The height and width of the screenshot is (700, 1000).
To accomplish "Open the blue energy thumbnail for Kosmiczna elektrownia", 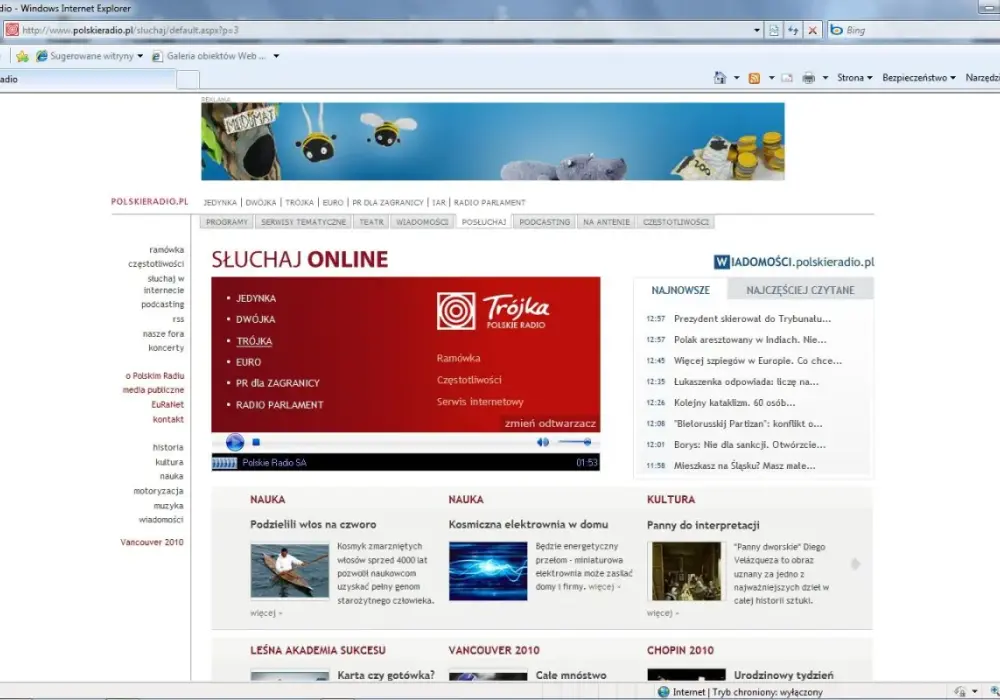I will (x=488, y=571).
